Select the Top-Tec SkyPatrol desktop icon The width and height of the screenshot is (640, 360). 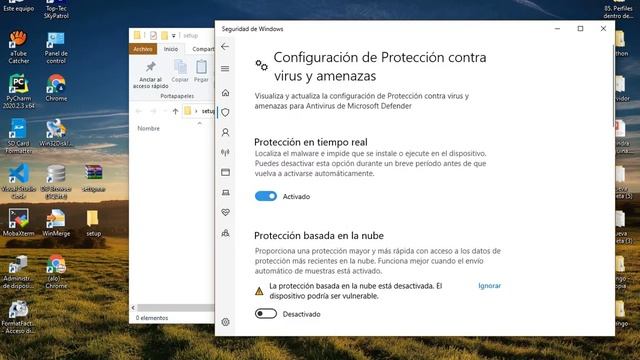tap(56, 9)
